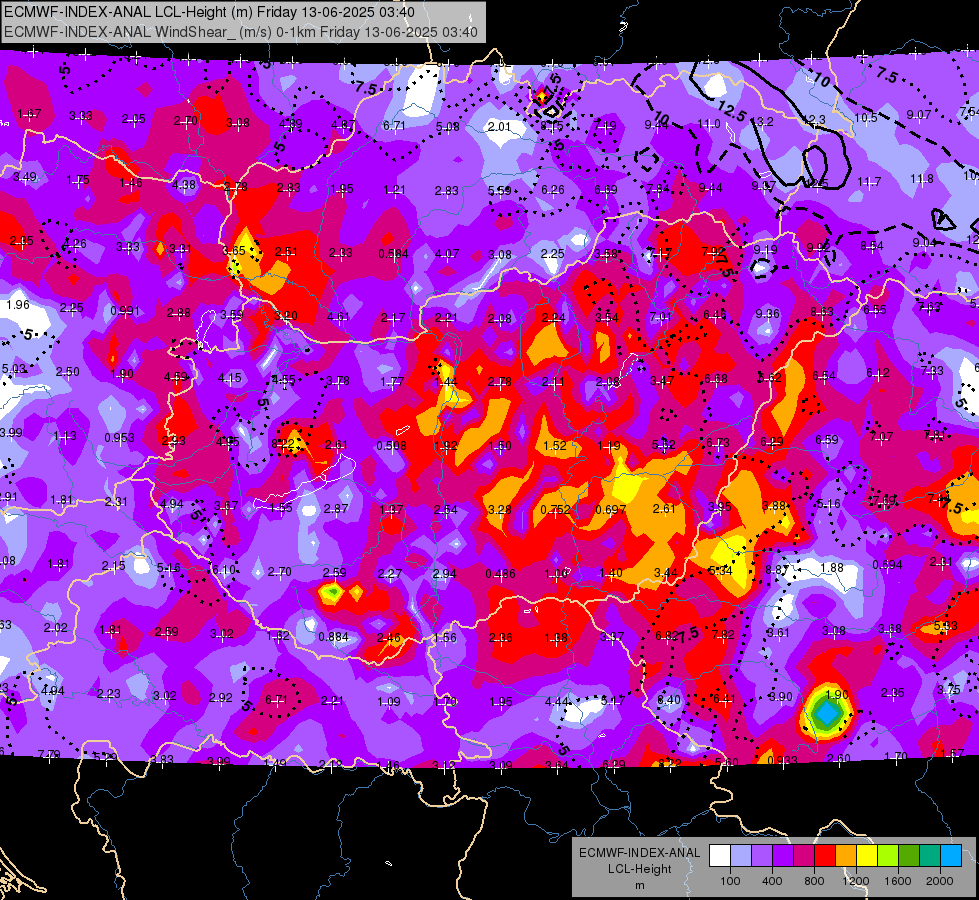This screenshot has width=979, height=900.
Task: Click the light lavender legend swatch
Action: coord(740,855)
